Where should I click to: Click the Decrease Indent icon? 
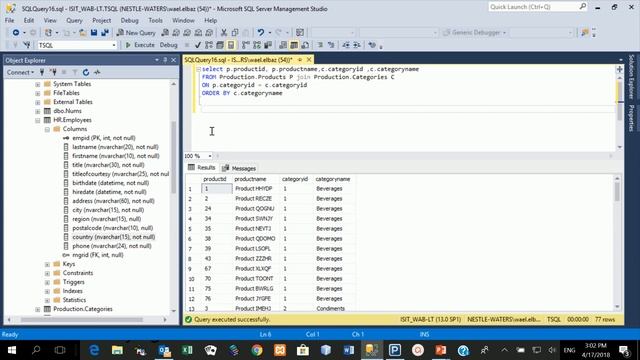click(x=346, y=45)
